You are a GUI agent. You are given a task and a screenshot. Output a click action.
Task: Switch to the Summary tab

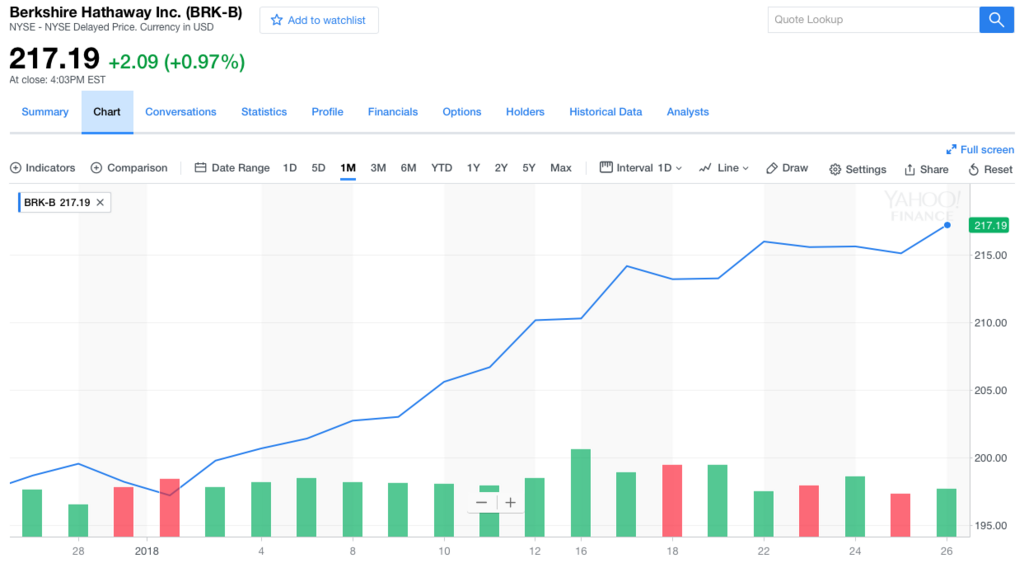click(x=45, y=112)
